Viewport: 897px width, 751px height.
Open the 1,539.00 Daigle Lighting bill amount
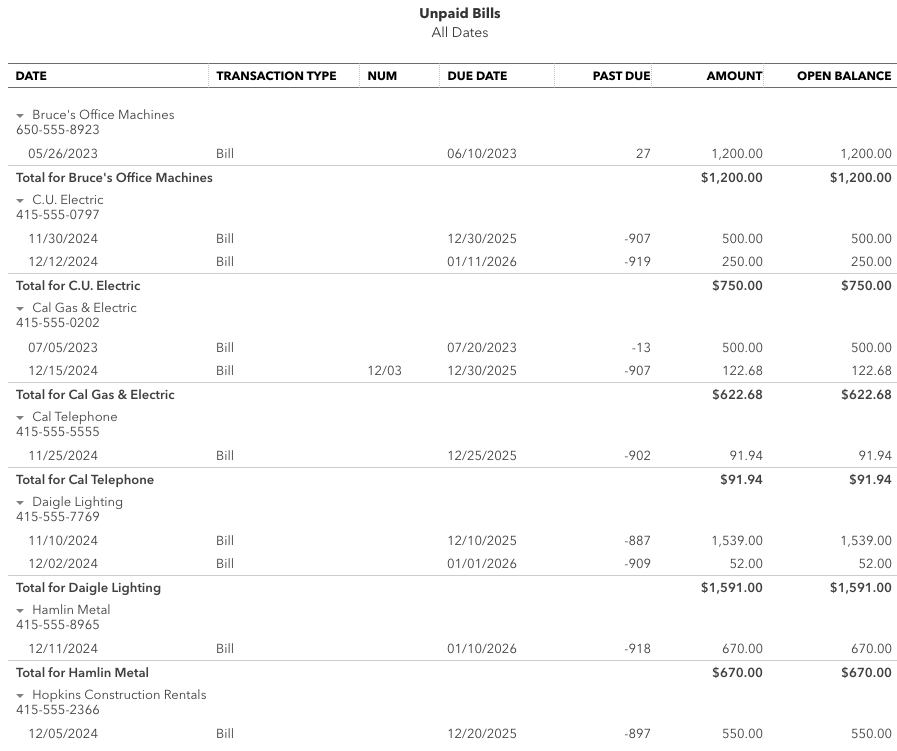tap(737, 541)
